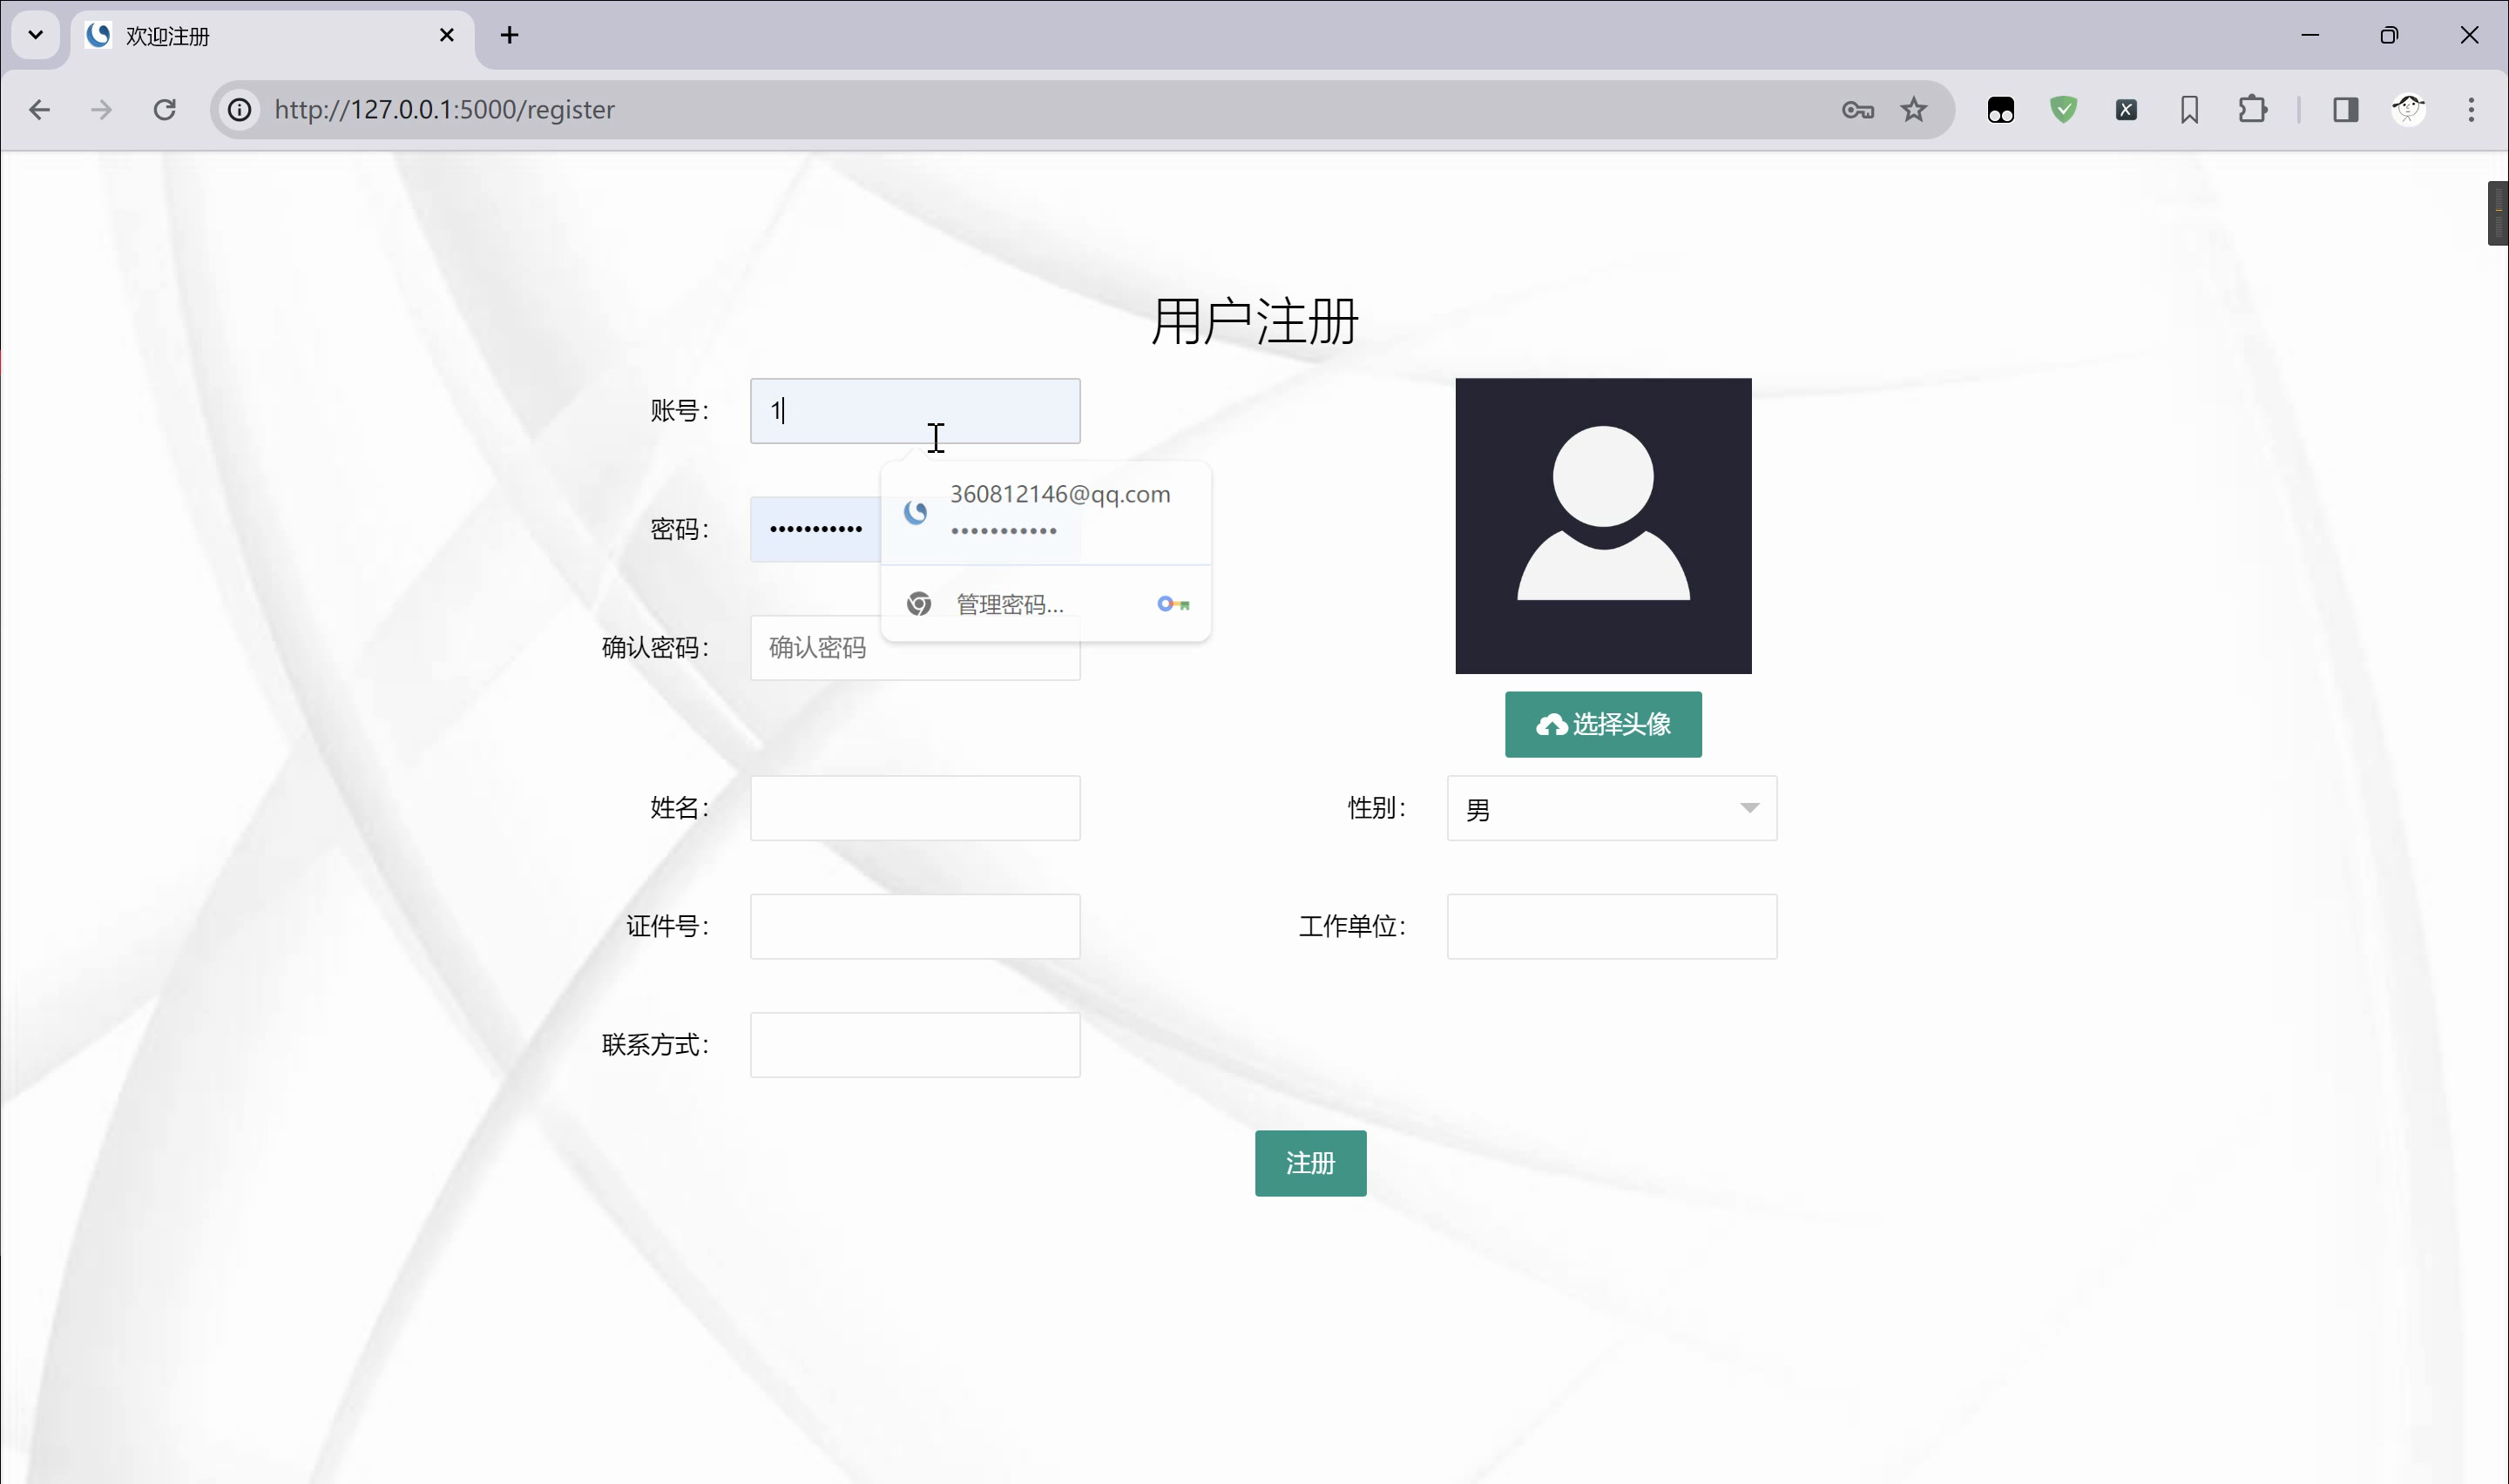View site information icon beside URL
The image size is (2509, 1484).
coord(240,110)
